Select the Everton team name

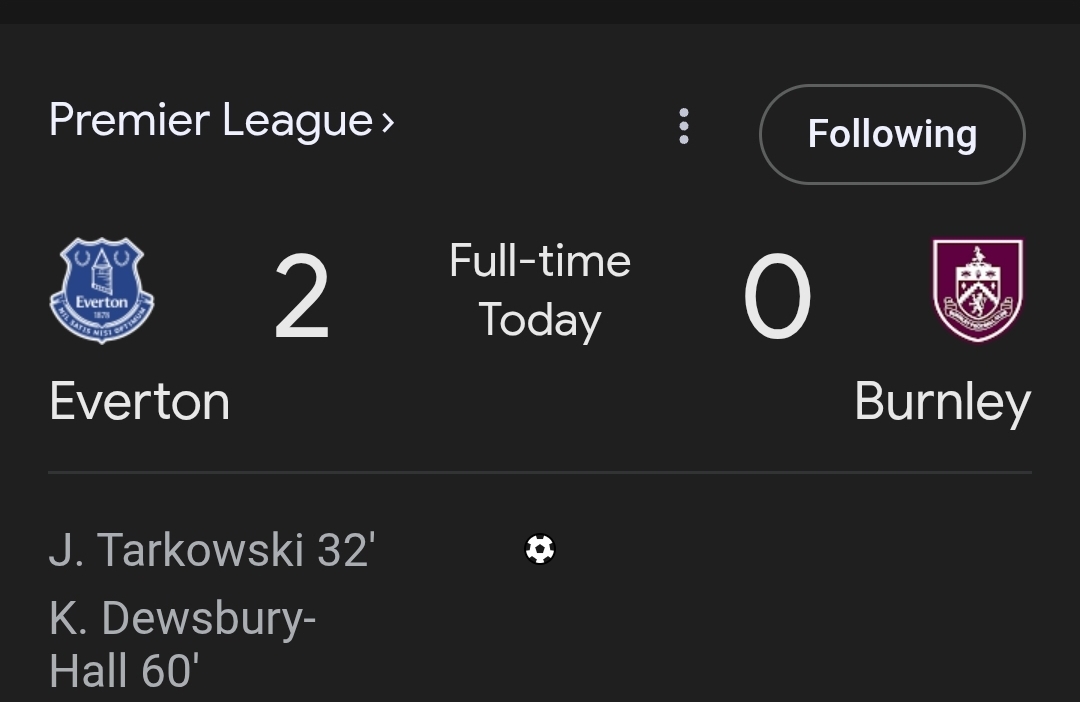pyautogui.click(x=139, y=402)
